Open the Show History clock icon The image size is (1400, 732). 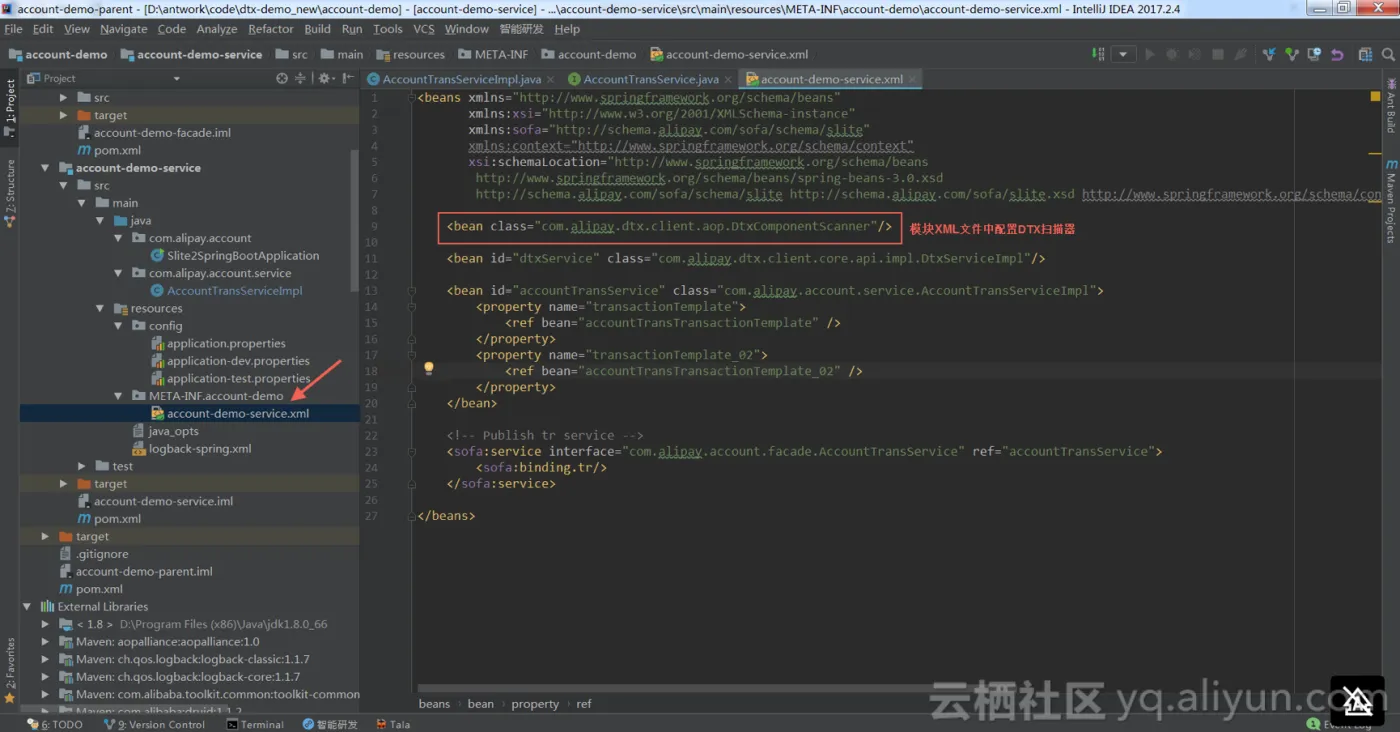[1314, 54]
